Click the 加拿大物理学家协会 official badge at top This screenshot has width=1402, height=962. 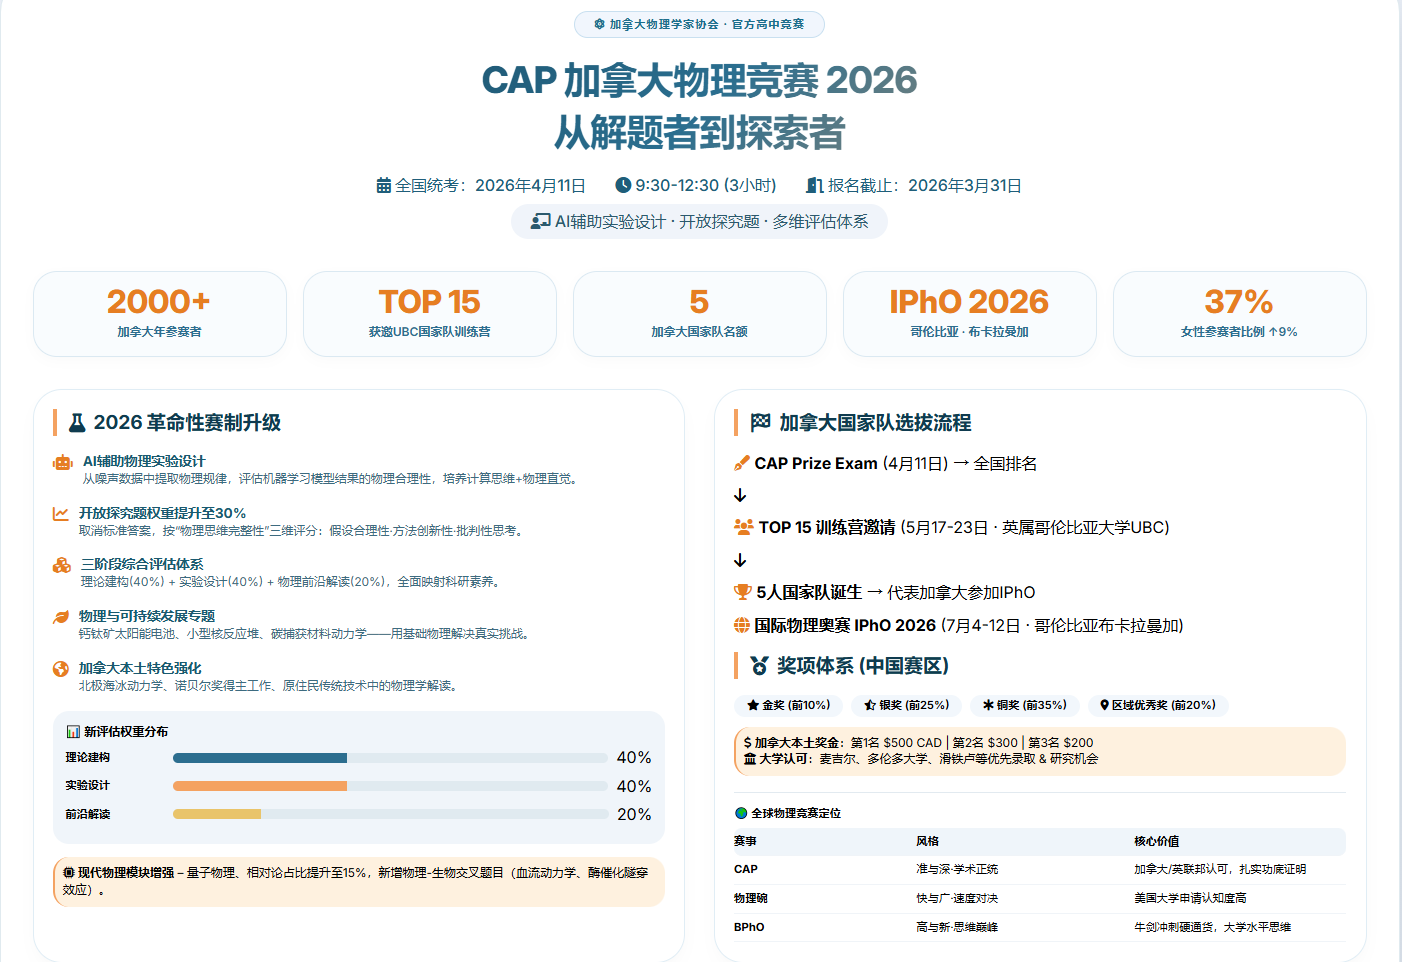[x=699, y=24]
